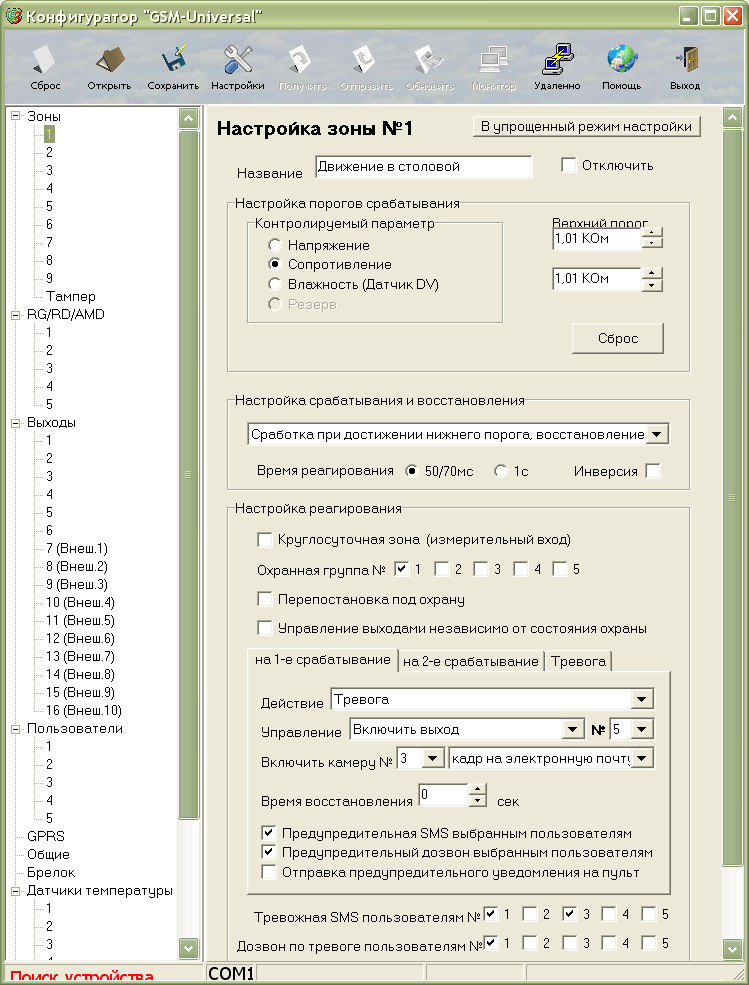Enable the Отключить checkbox

tap(569, 165)
